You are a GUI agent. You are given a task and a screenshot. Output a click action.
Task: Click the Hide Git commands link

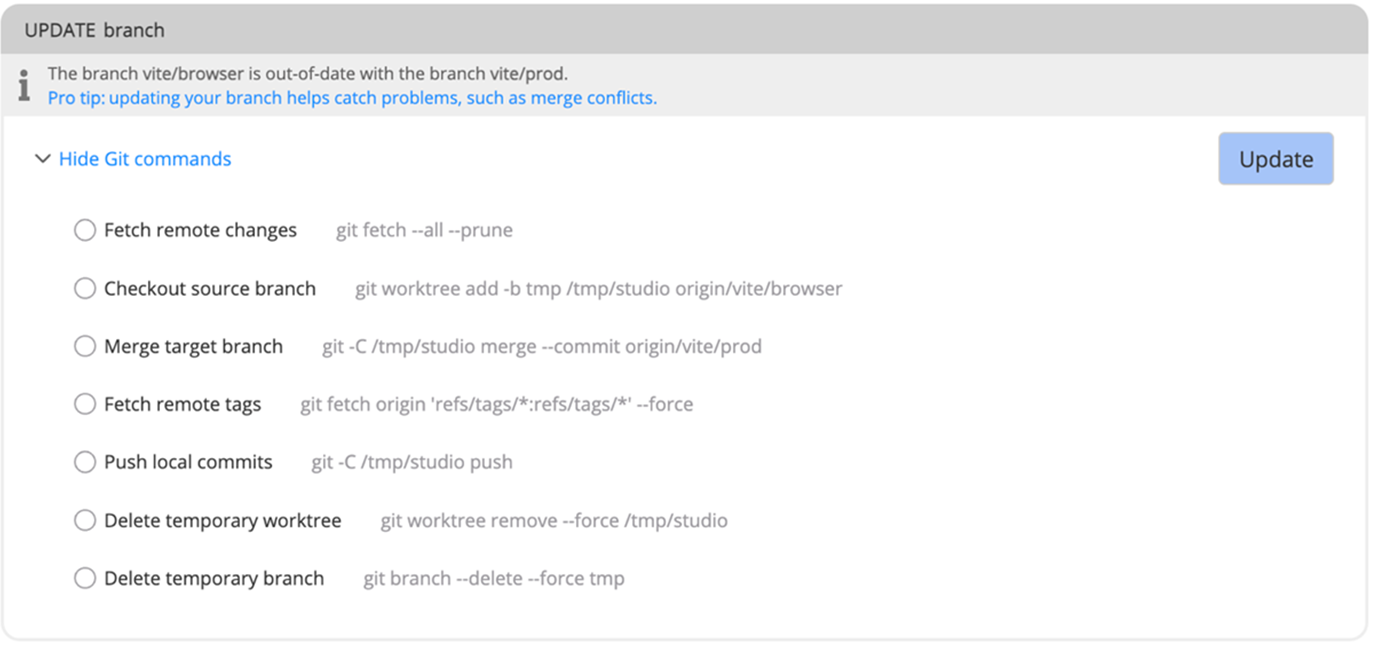click(145, 158)
